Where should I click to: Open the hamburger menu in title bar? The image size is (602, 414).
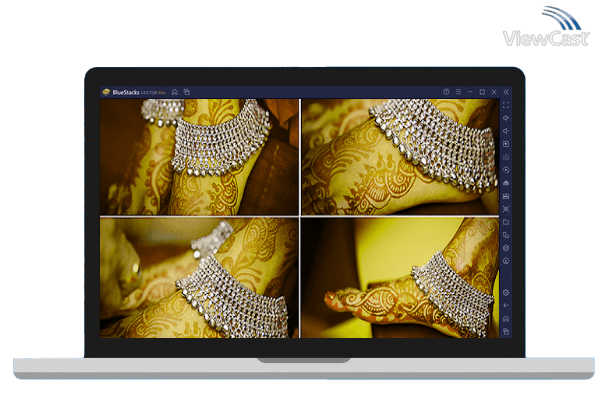click(458, 92)
